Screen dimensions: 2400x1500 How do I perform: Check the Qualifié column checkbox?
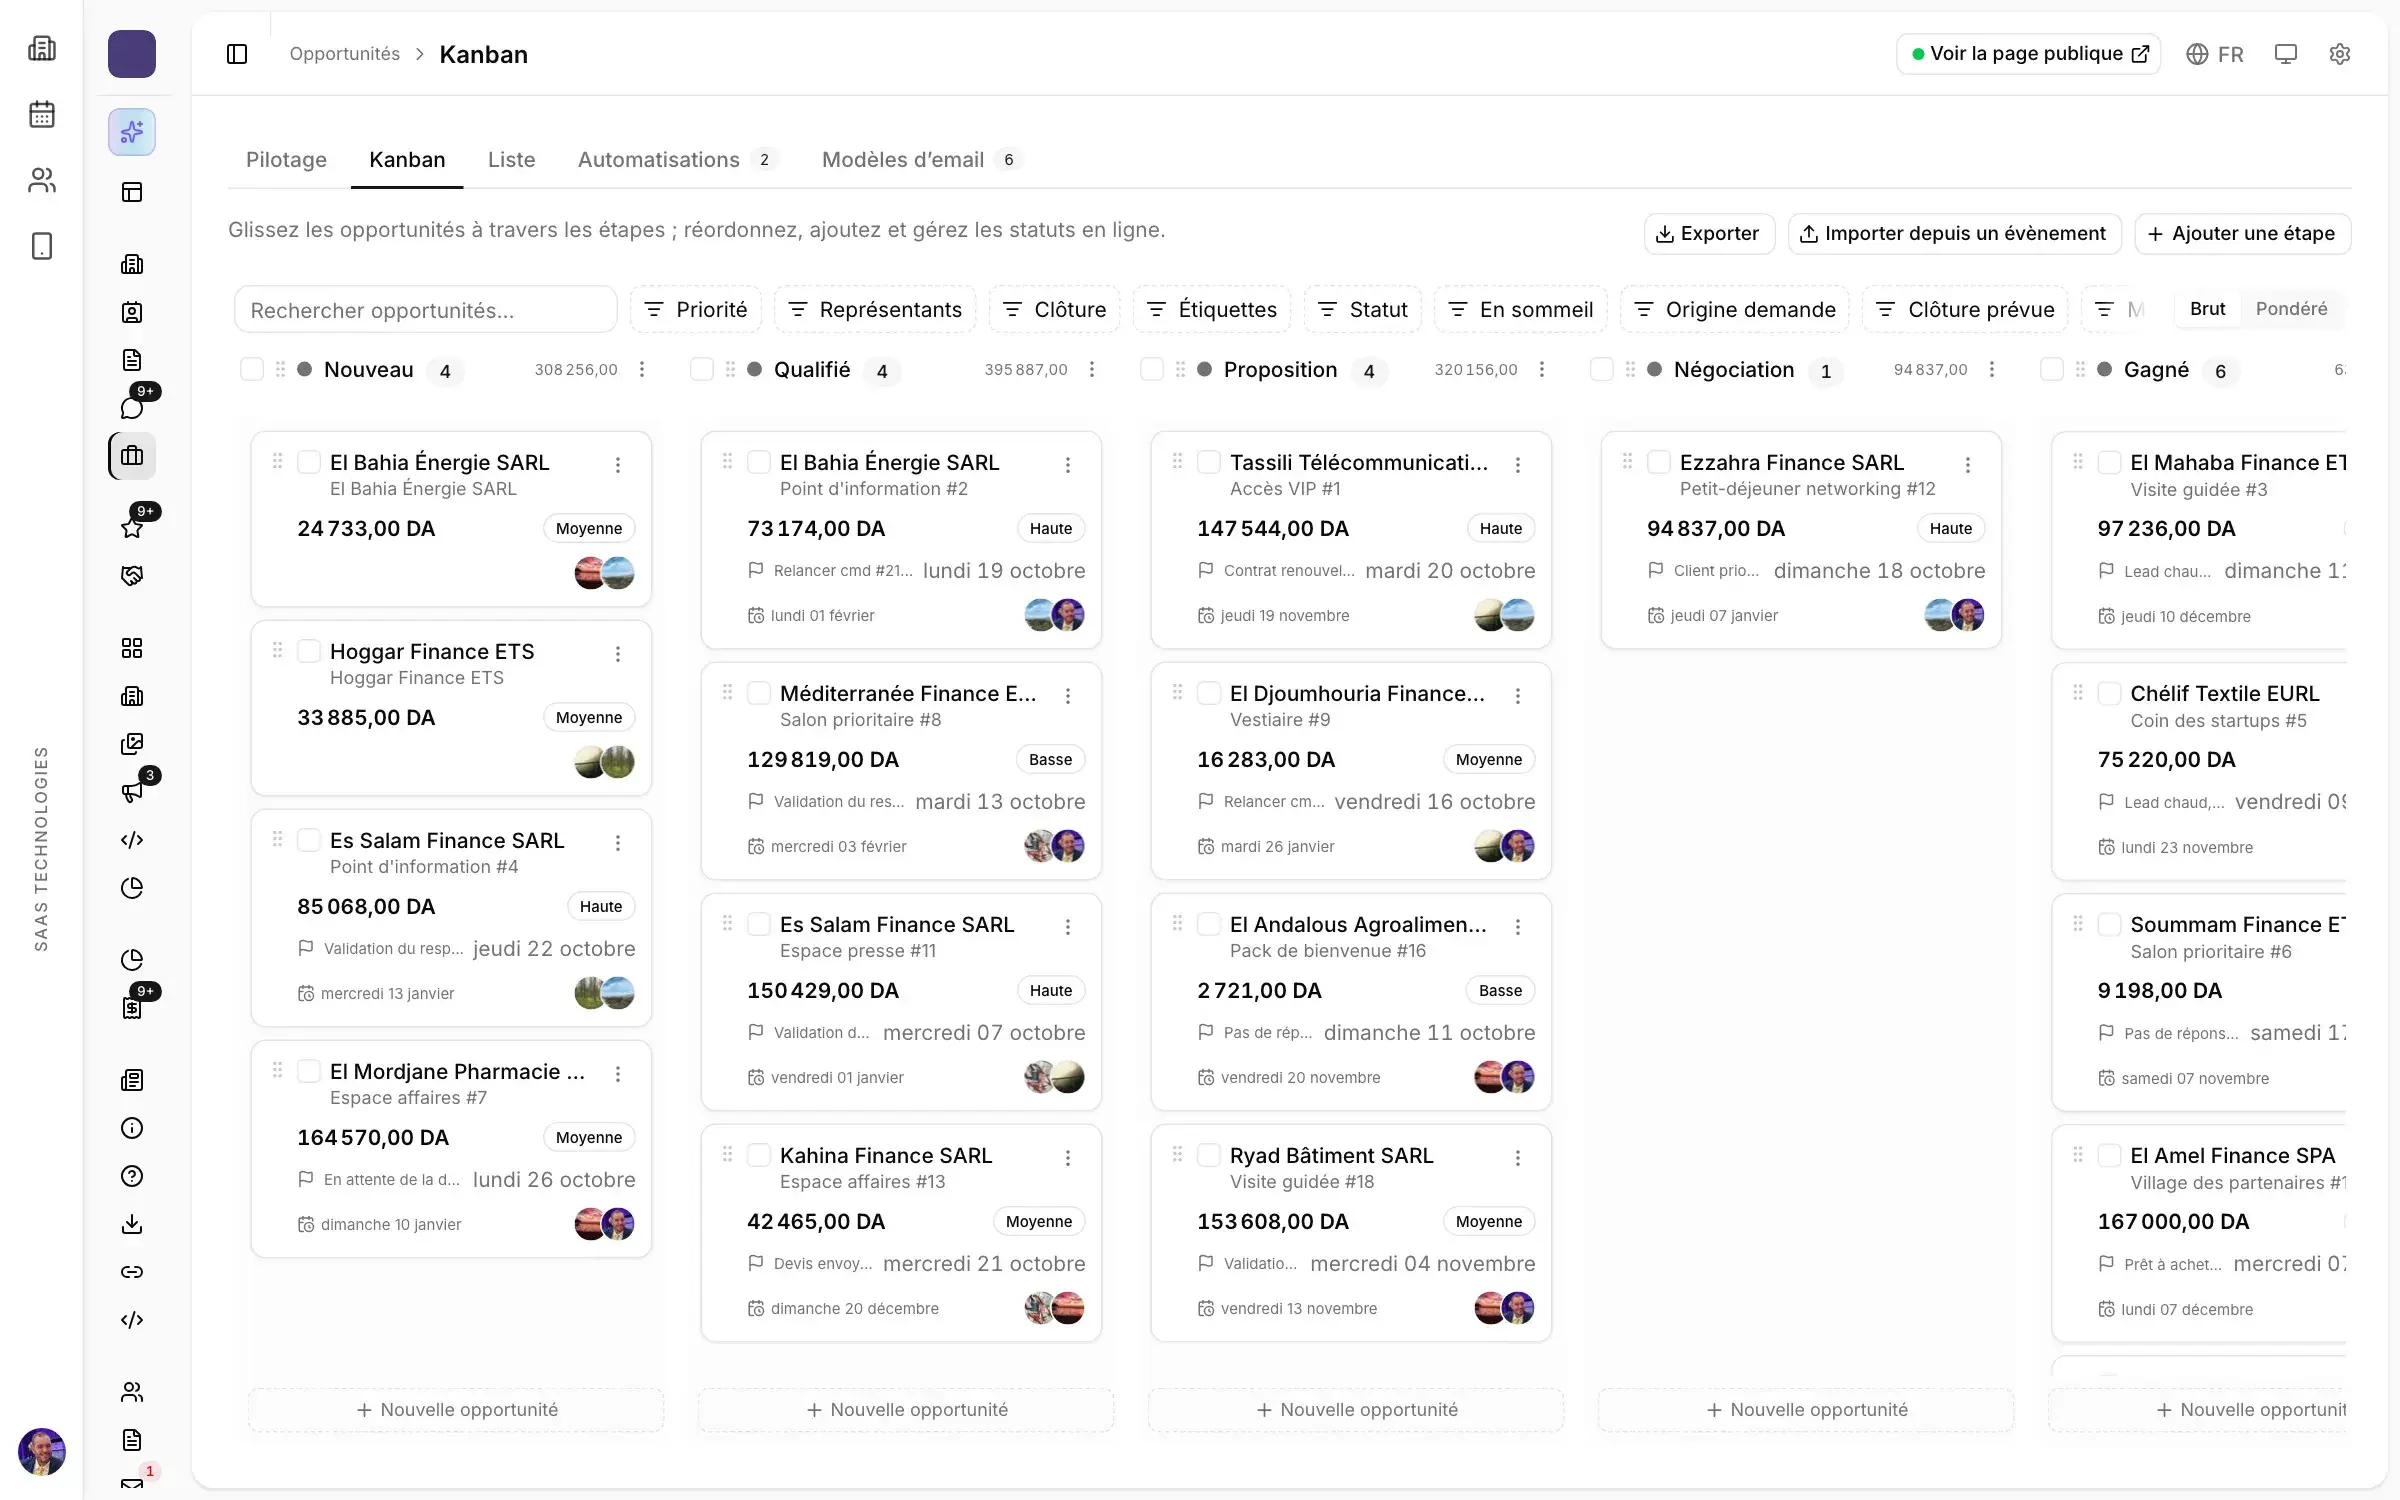pyautogui.click(x=702, y=369)
